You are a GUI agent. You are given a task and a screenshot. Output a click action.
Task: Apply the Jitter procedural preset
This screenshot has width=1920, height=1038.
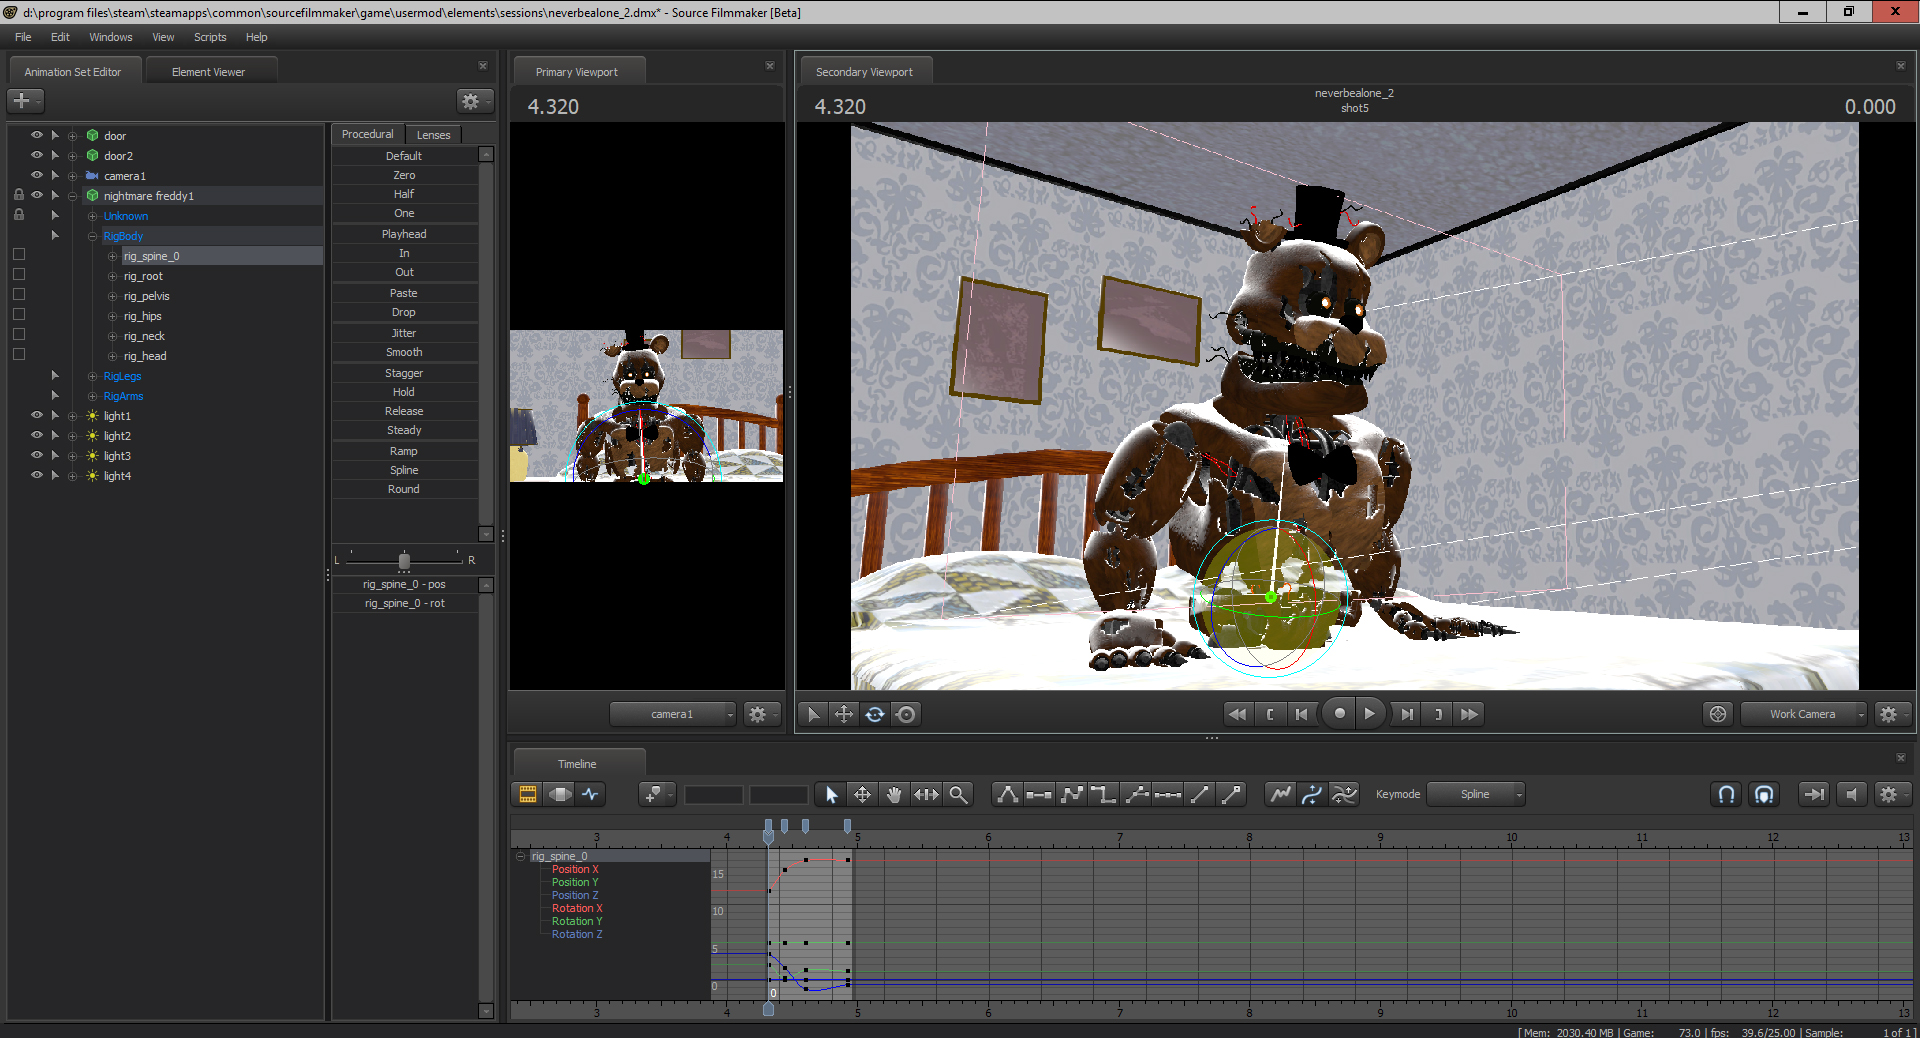coord(404,333)
